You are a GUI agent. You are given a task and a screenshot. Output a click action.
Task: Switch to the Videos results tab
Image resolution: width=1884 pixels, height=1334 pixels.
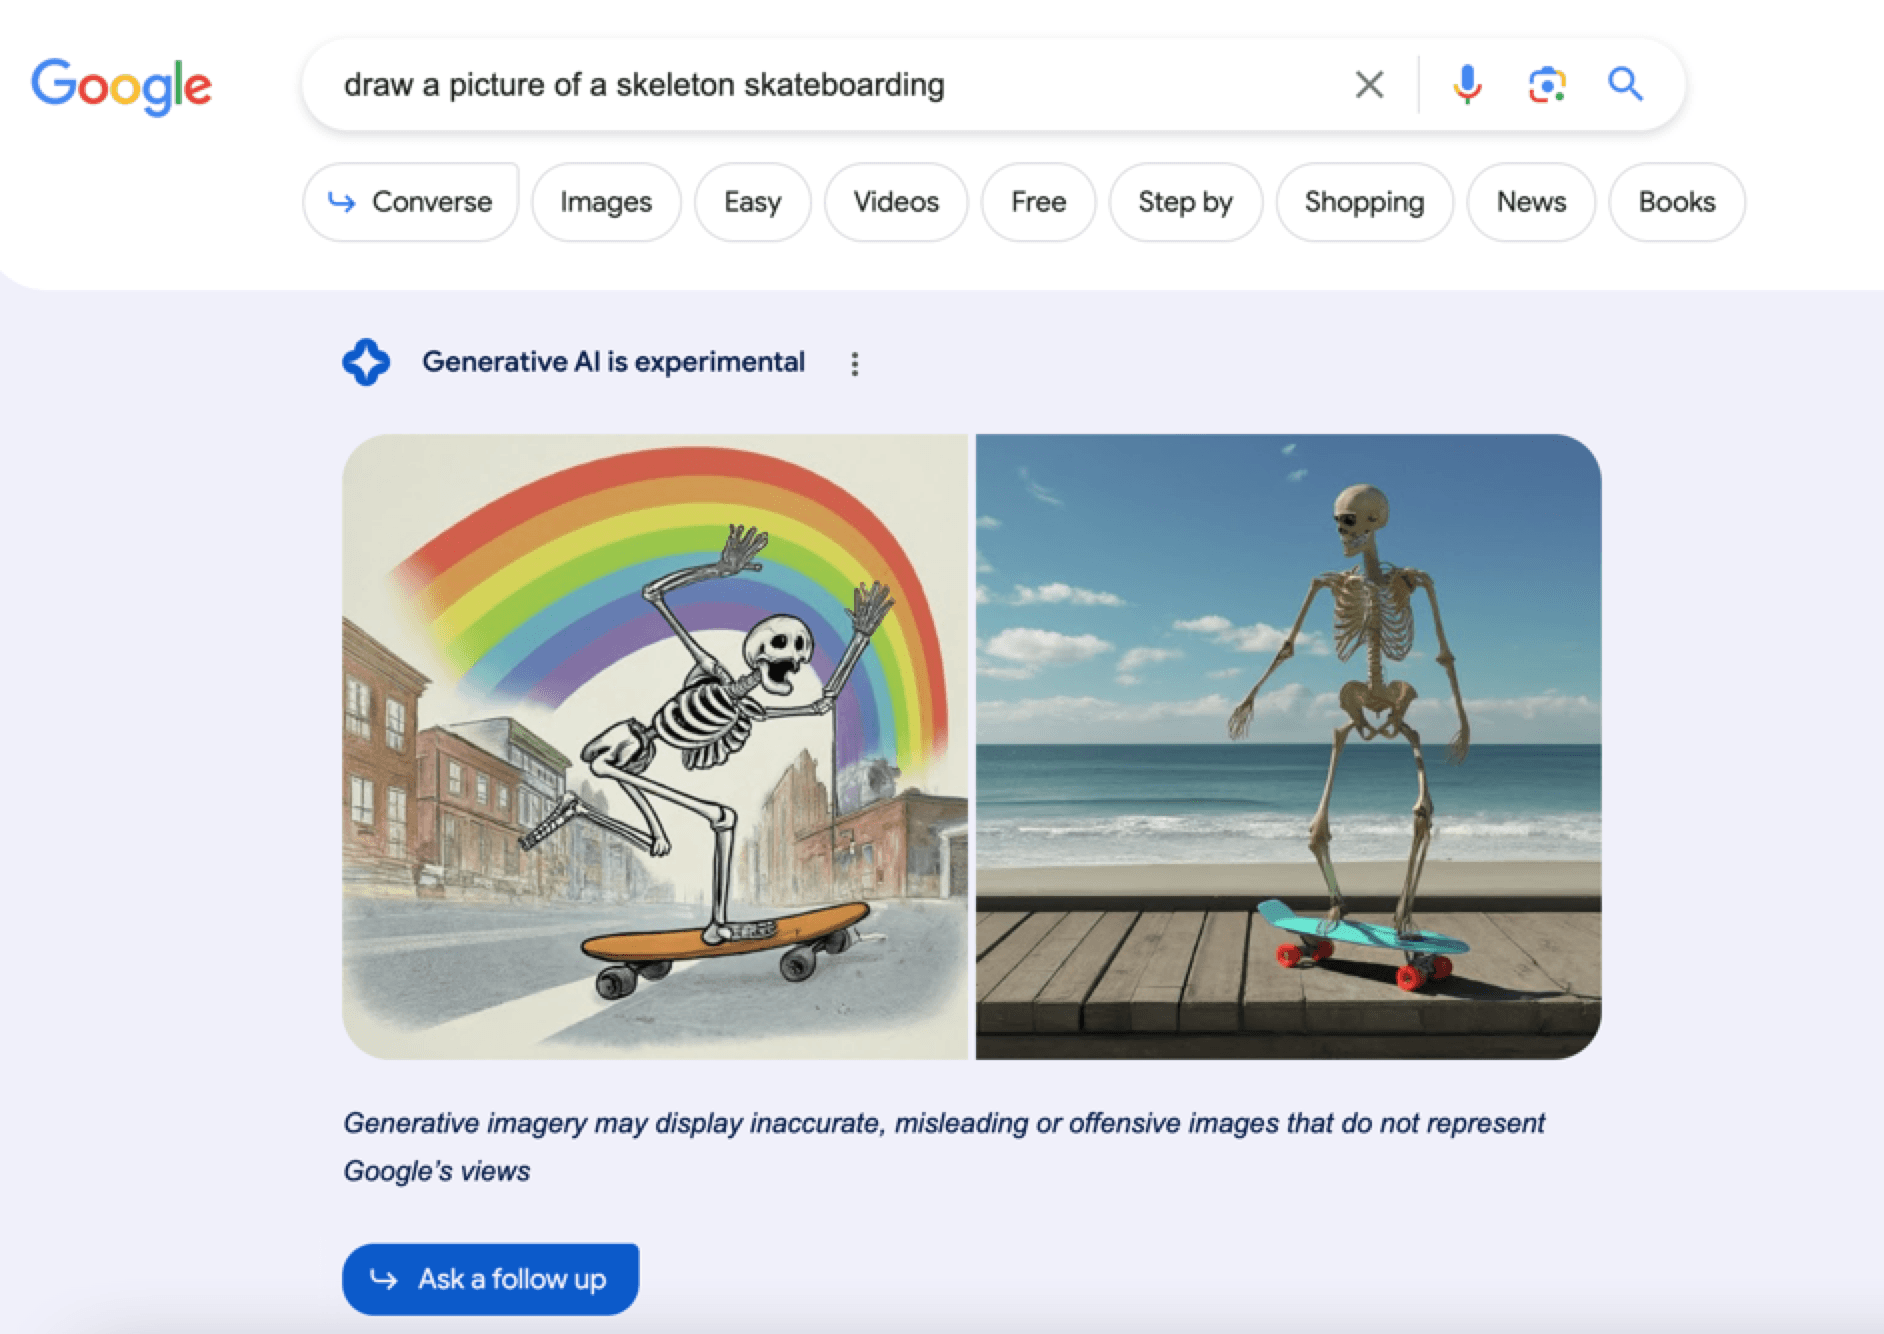(x=895, y=202)
